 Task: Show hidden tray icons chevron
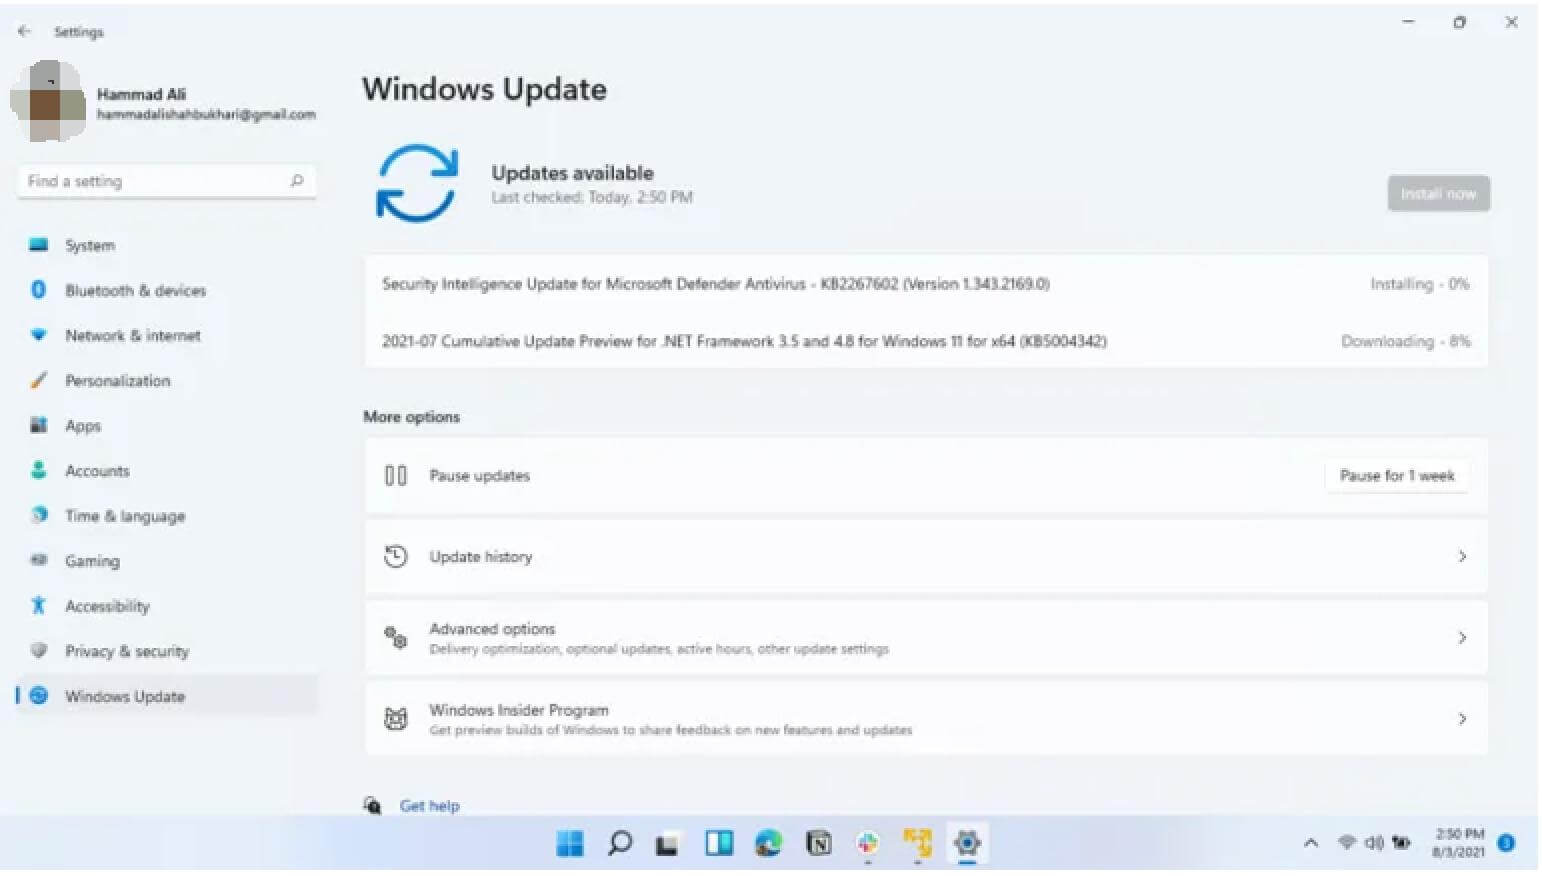tap(1311, 844)
